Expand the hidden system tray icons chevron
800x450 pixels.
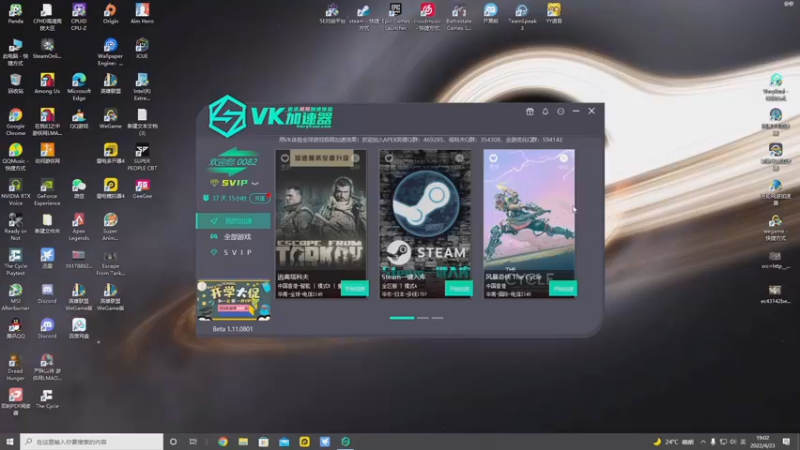703,442
